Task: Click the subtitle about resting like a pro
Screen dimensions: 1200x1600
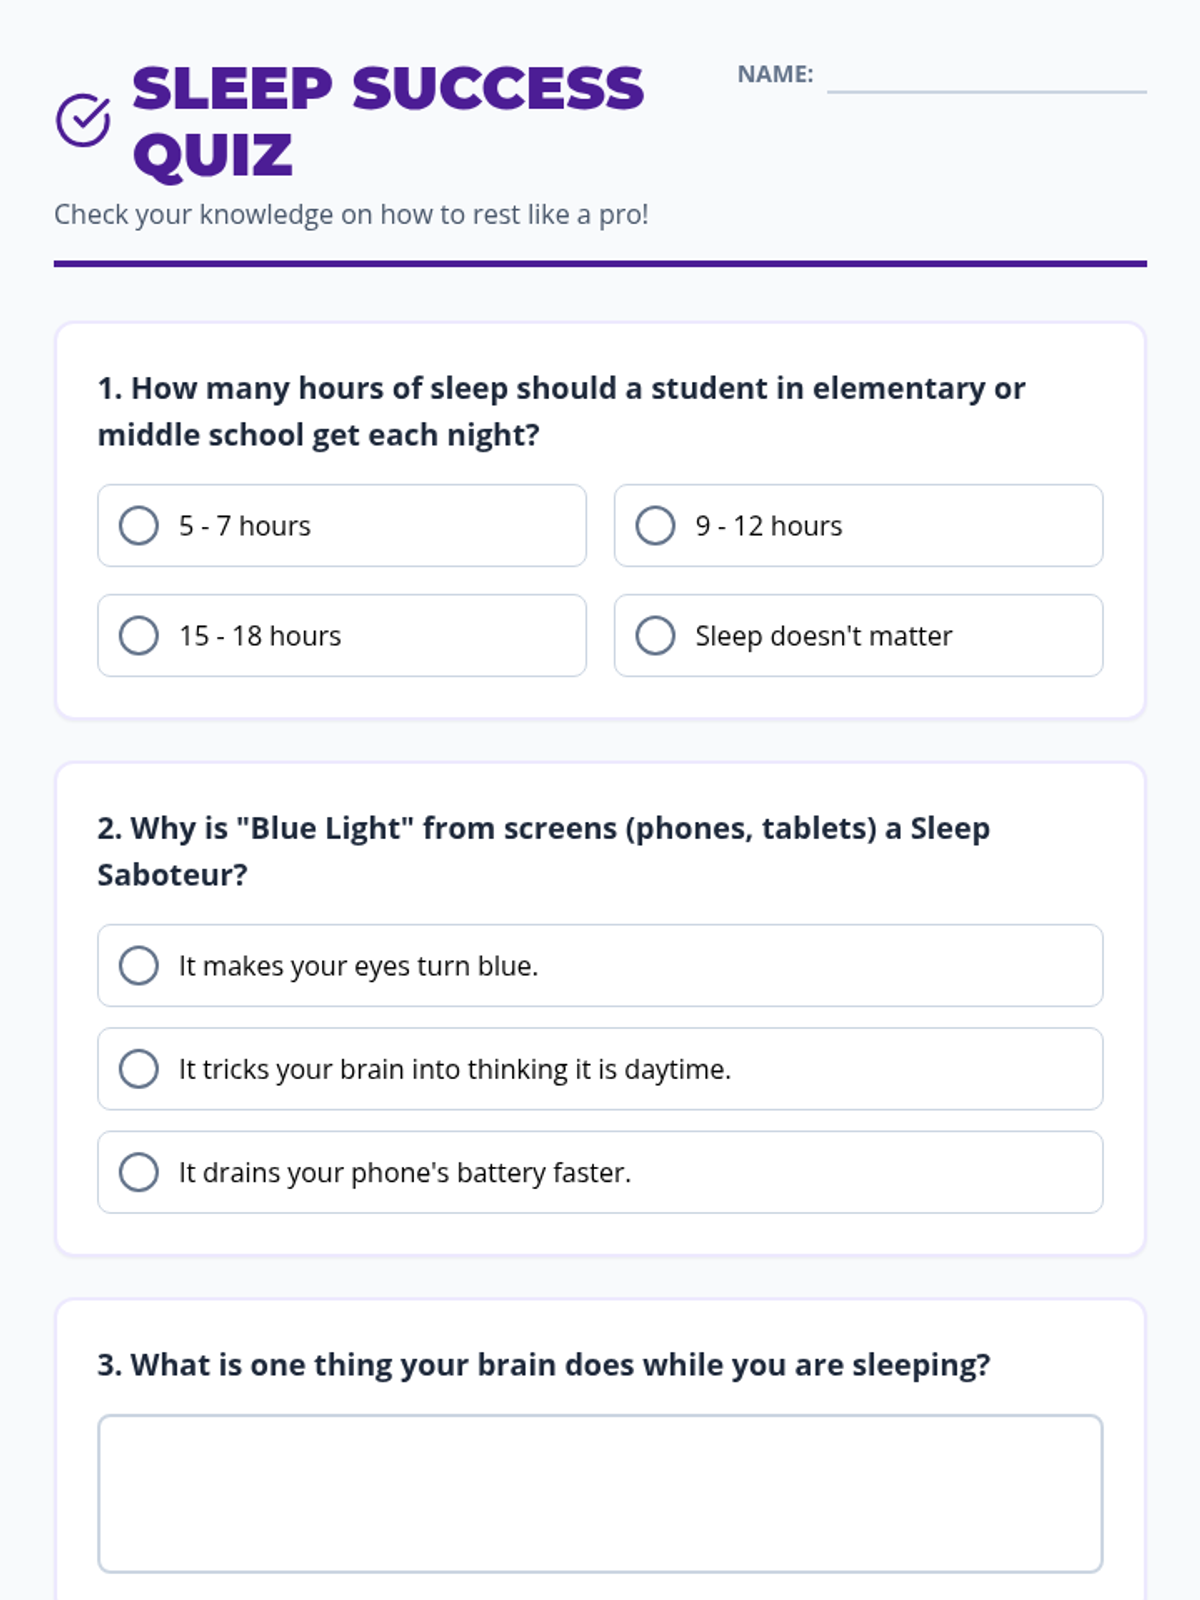Action: [351, 215]
